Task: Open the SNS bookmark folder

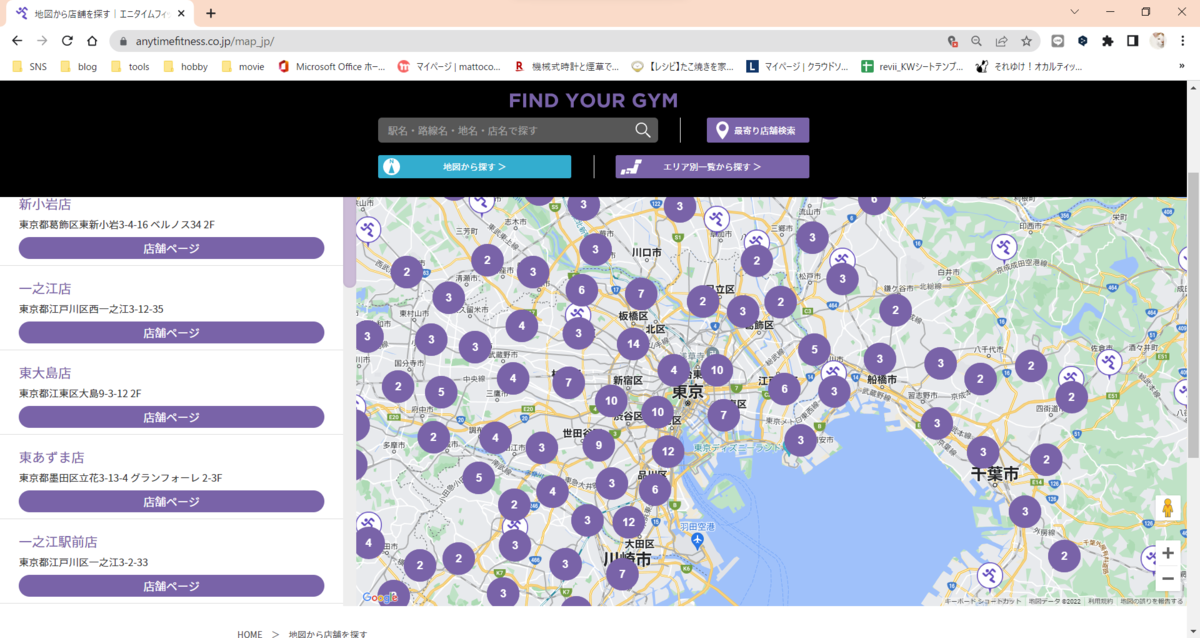Action: 28,67
